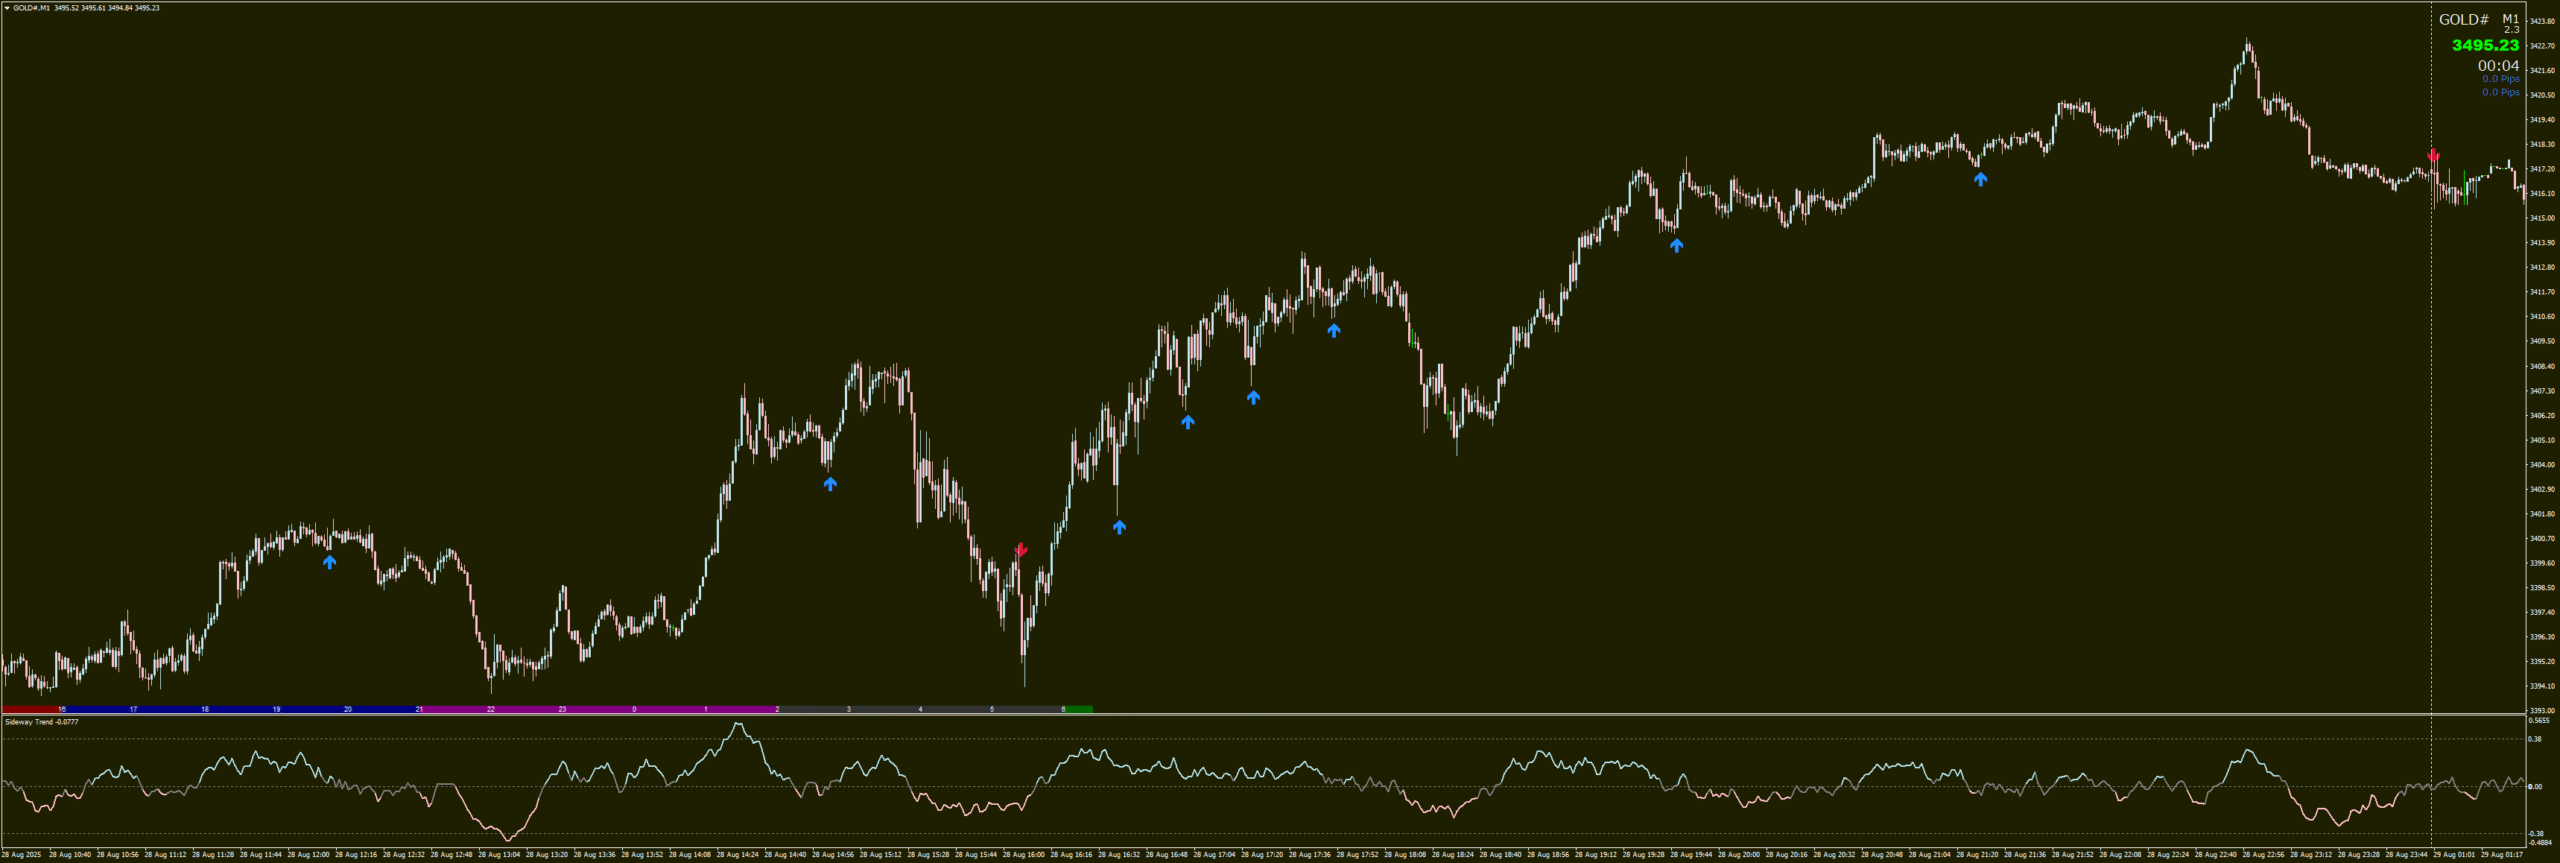Click the leftmost blue up arrow signal

tap(329, 562)
